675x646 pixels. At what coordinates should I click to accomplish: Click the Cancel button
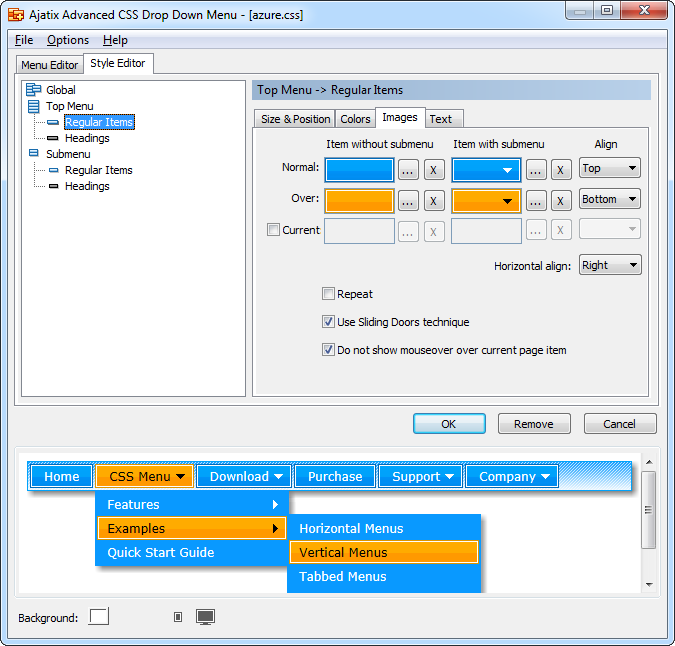(x=619, y=424)
